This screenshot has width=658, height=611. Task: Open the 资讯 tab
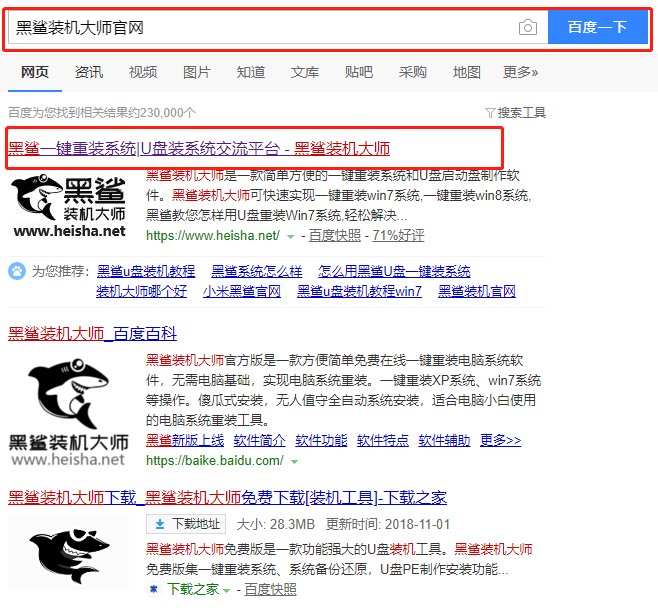(x=89, y=72)
